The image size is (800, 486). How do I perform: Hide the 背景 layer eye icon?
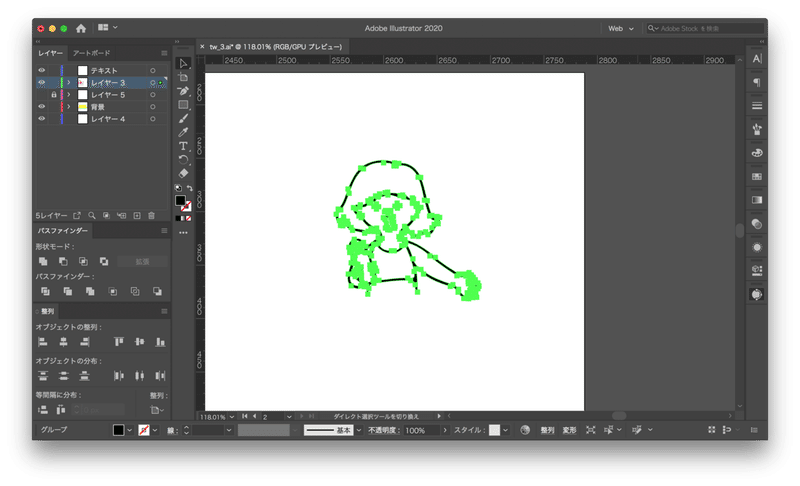point(42,107)
